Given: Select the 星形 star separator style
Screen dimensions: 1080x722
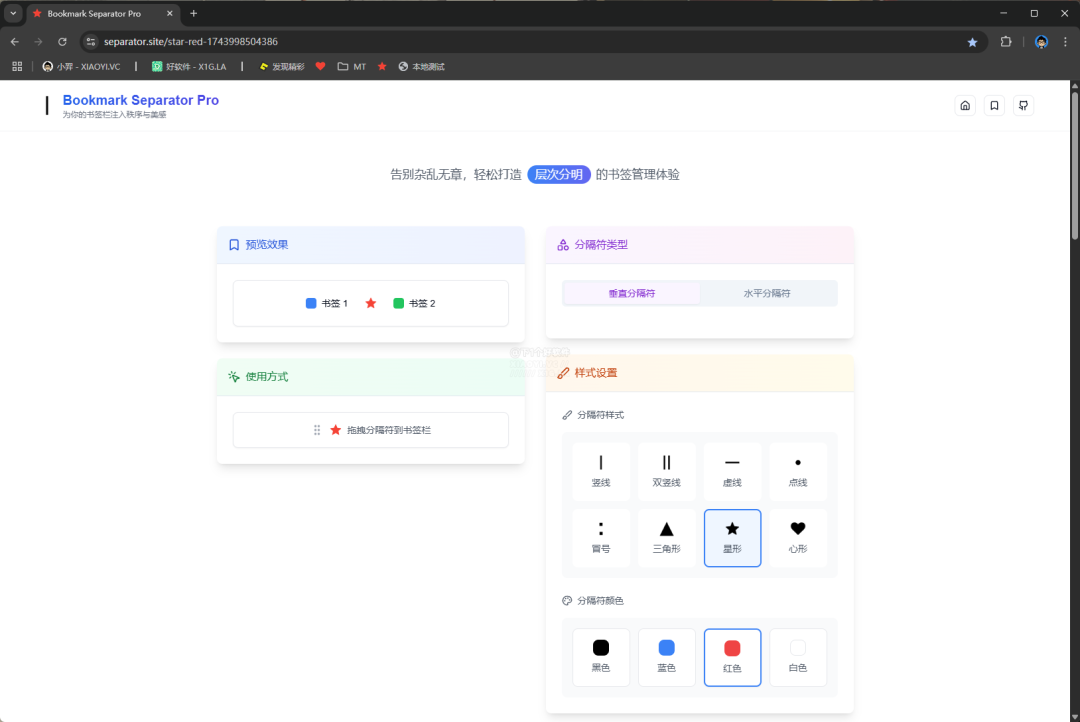Looking at the screenshot, I should pos(732,538).
